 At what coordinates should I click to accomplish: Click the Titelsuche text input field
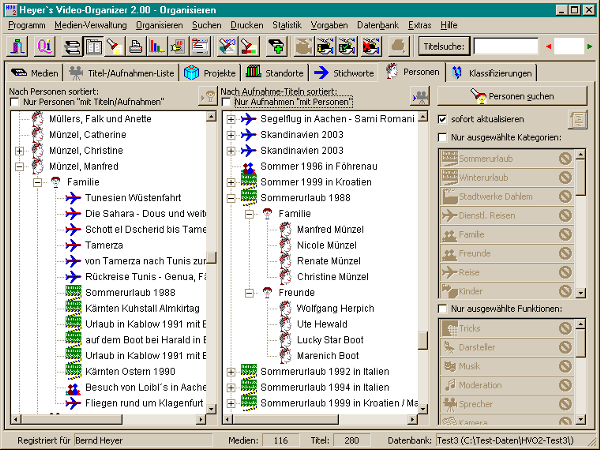pyautogui.click(x=504, y=46)
